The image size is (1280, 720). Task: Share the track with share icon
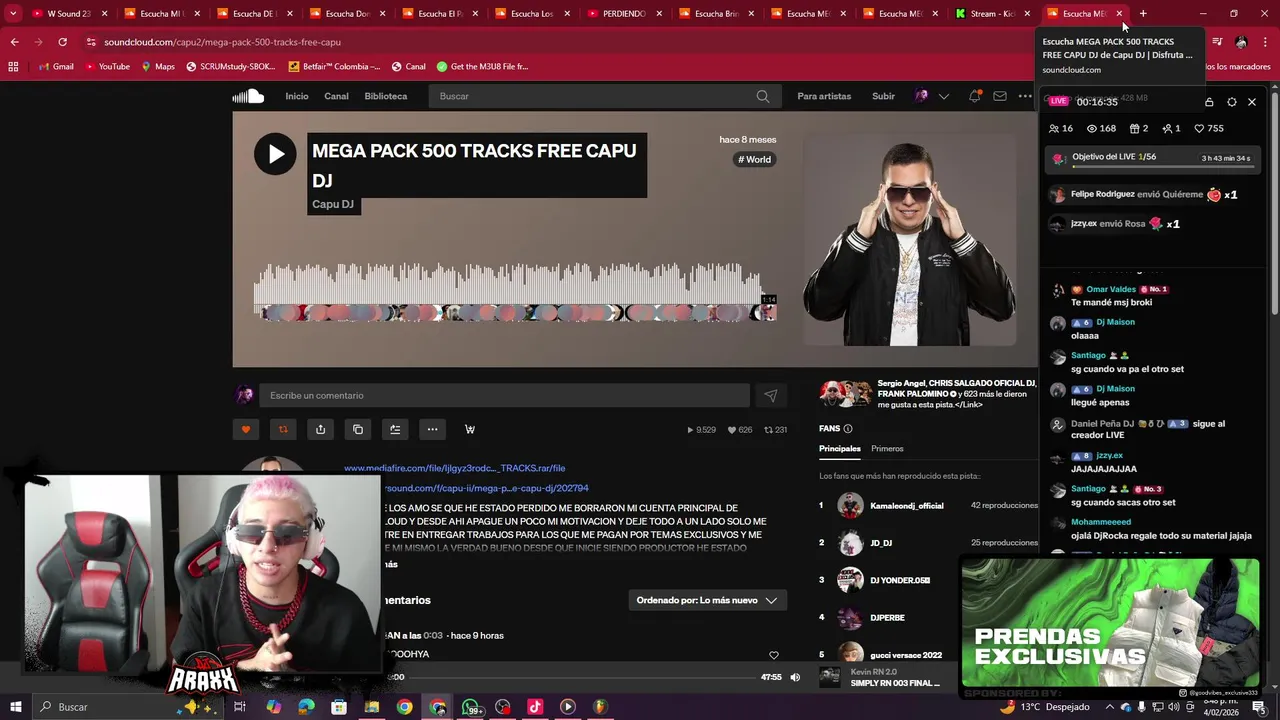[320, 429]
